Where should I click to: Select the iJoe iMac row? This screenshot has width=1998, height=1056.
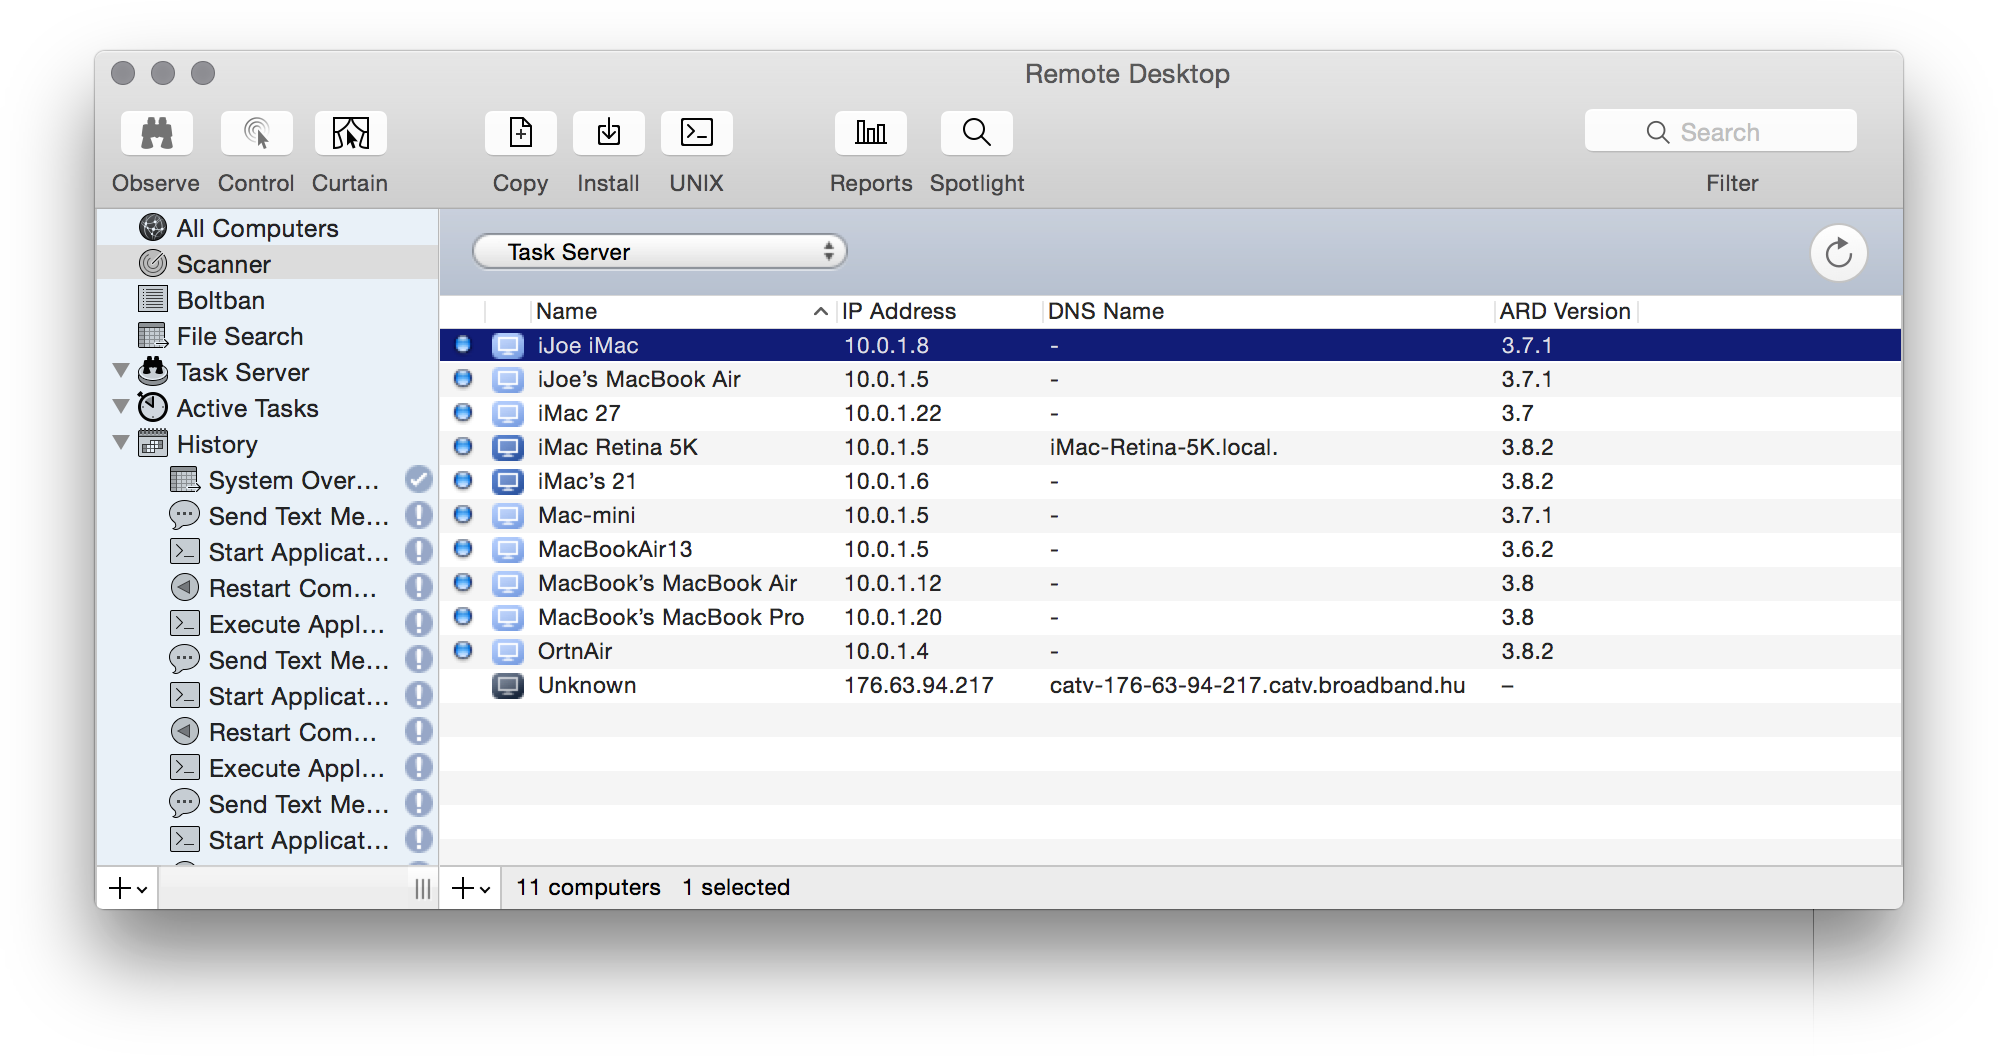[1170, 345]
